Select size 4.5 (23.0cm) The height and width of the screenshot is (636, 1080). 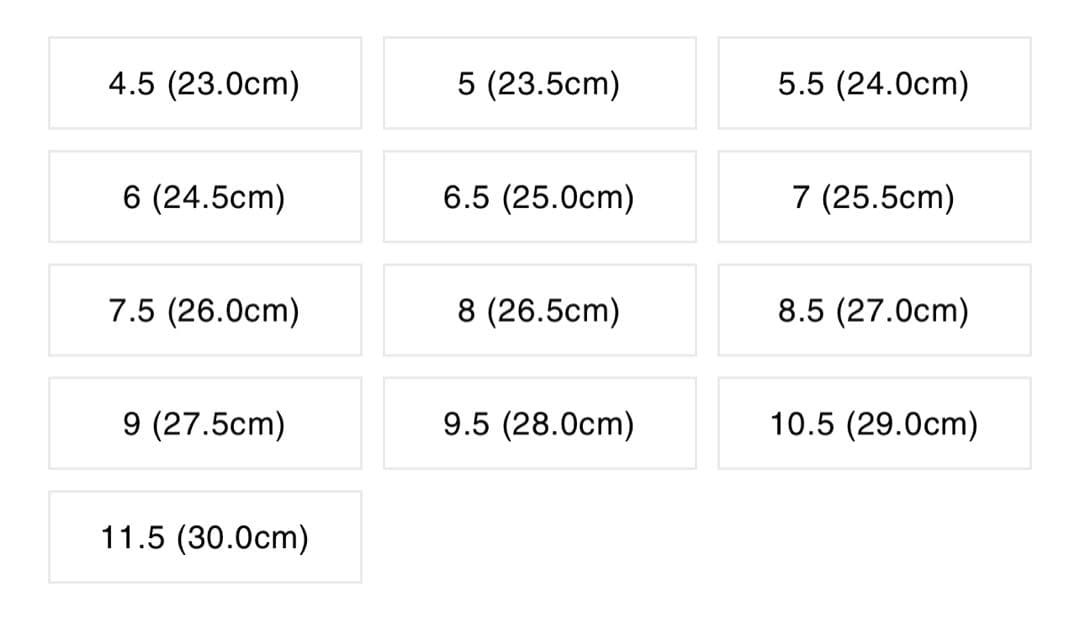pos(204,84)
